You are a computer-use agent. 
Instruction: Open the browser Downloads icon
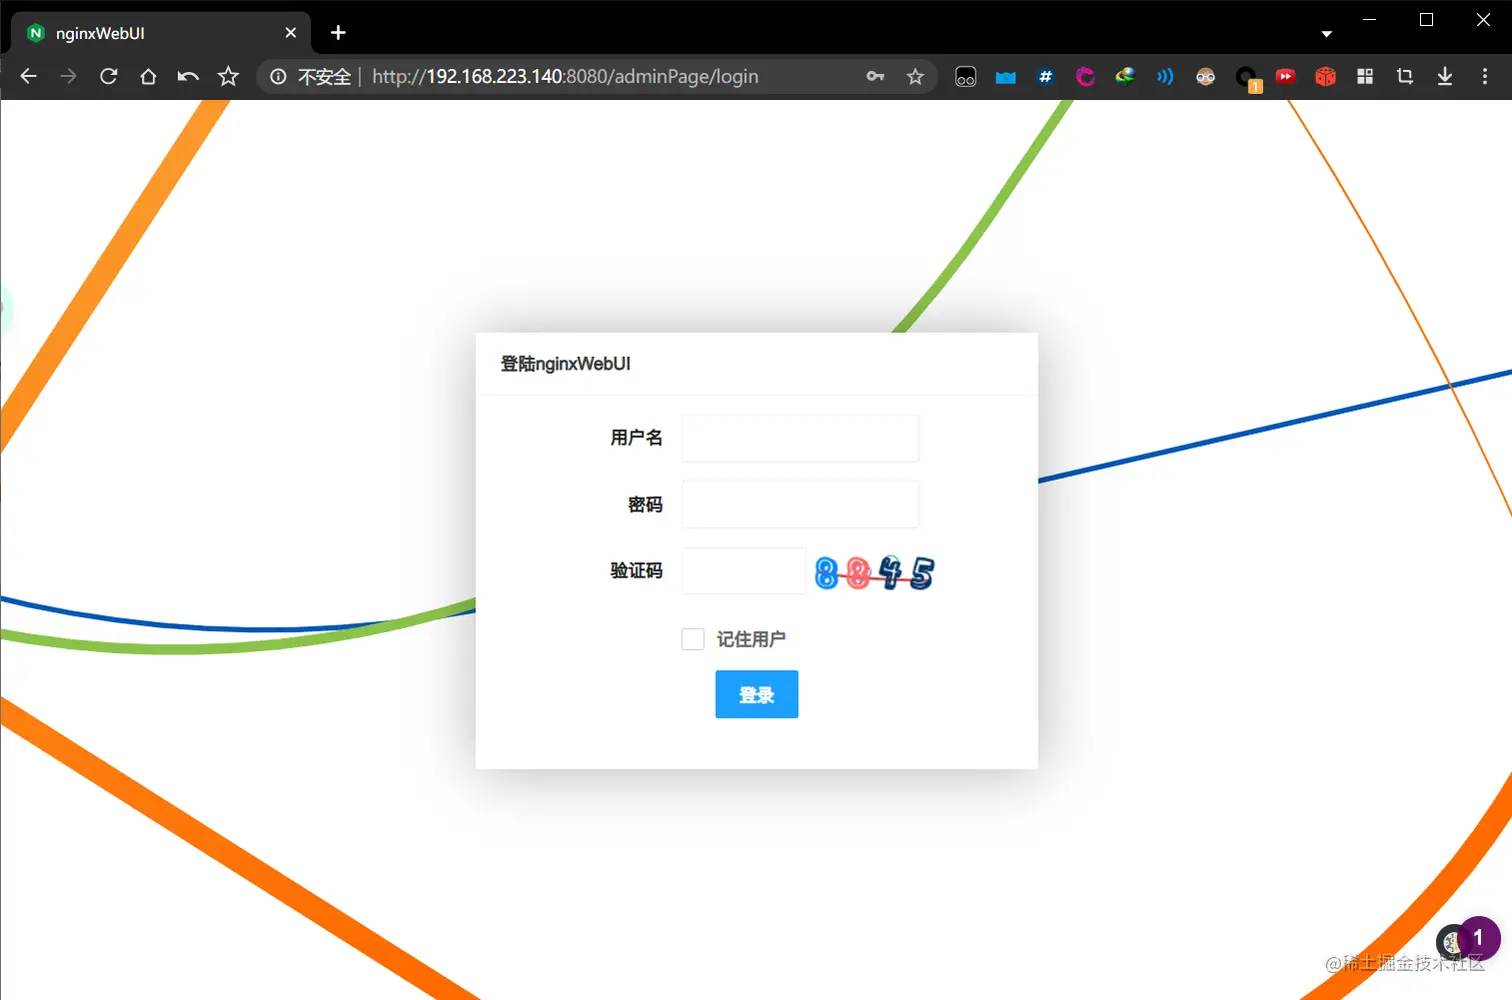[x=1444, y=76]
